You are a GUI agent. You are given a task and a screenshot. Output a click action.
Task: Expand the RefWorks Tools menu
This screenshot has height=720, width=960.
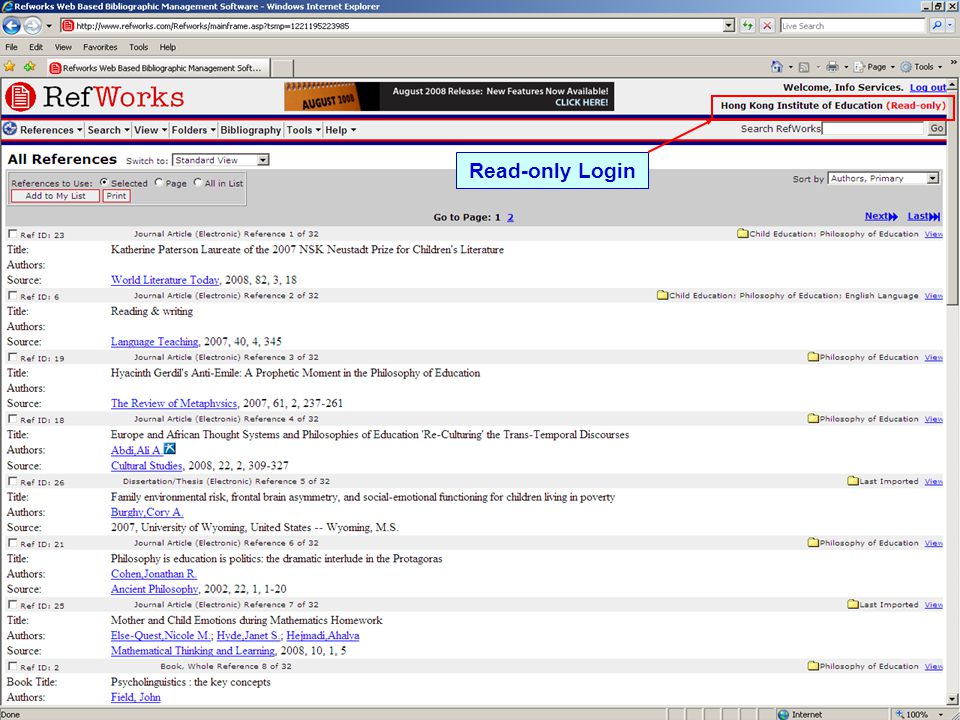tap(304, 130)
